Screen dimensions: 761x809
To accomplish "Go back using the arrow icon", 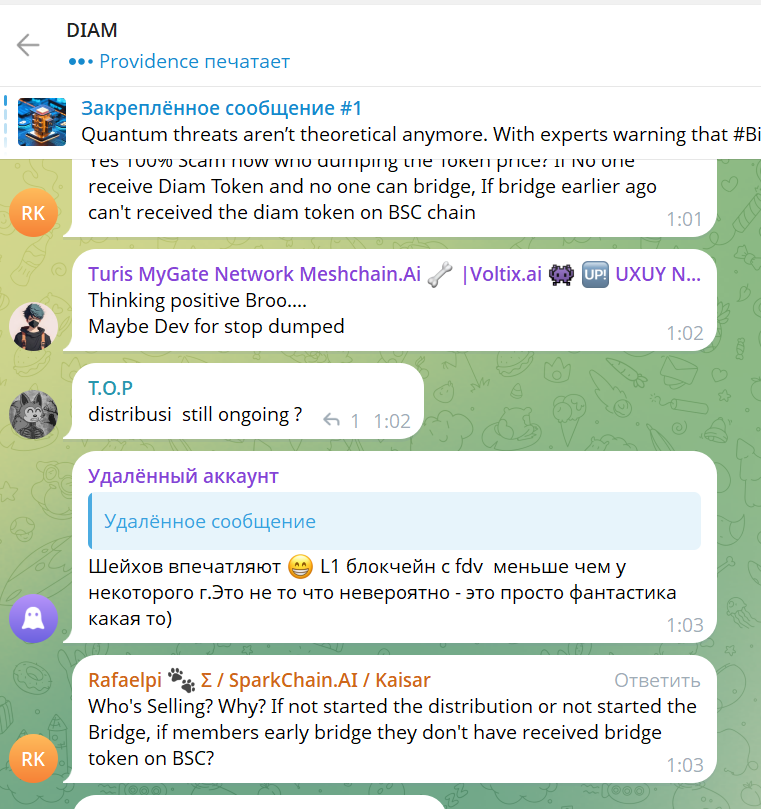I will click(x=28, y=45).
